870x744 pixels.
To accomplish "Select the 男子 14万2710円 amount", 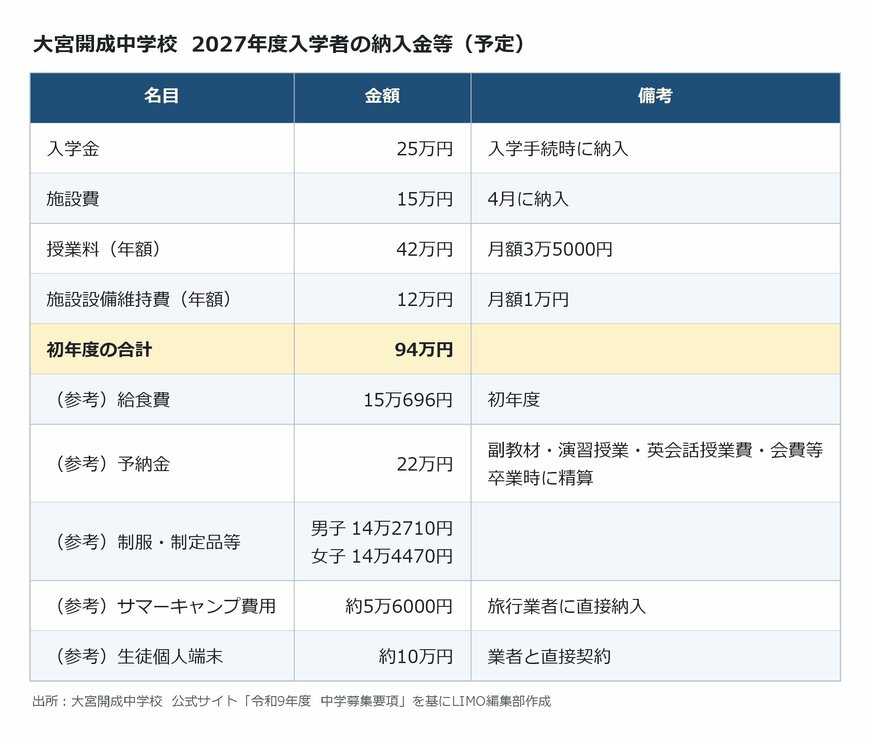I will pos(382,528).
